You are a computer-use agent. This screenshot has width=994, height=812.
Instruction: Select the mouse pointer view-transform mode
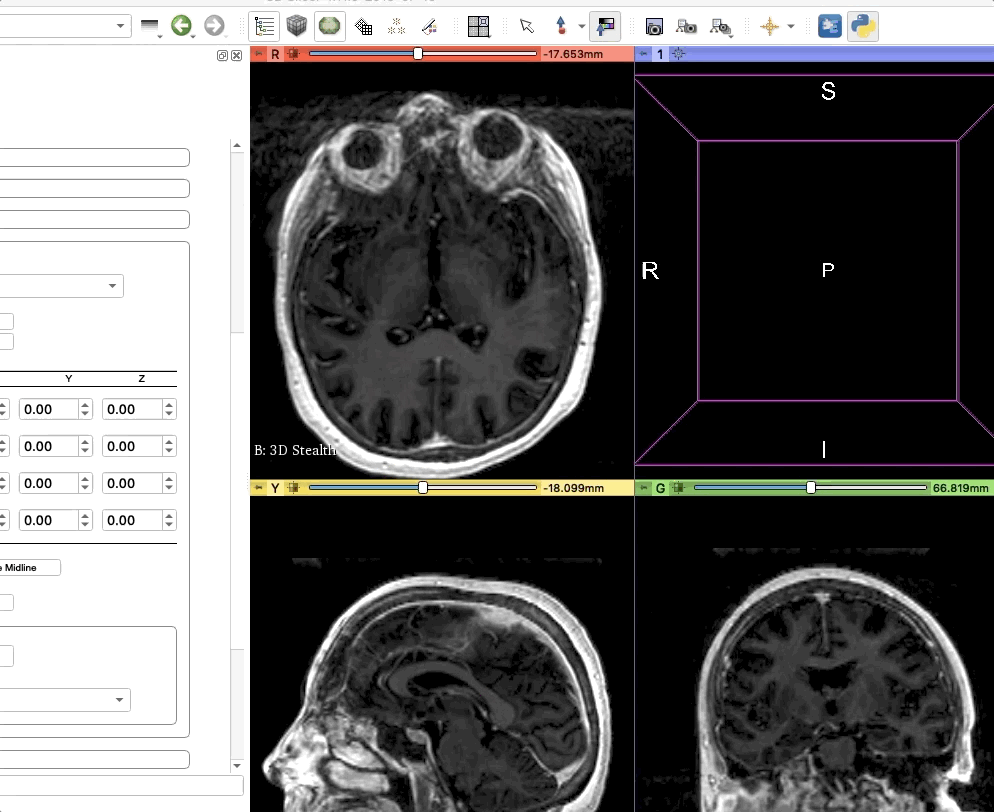point(527,26)
